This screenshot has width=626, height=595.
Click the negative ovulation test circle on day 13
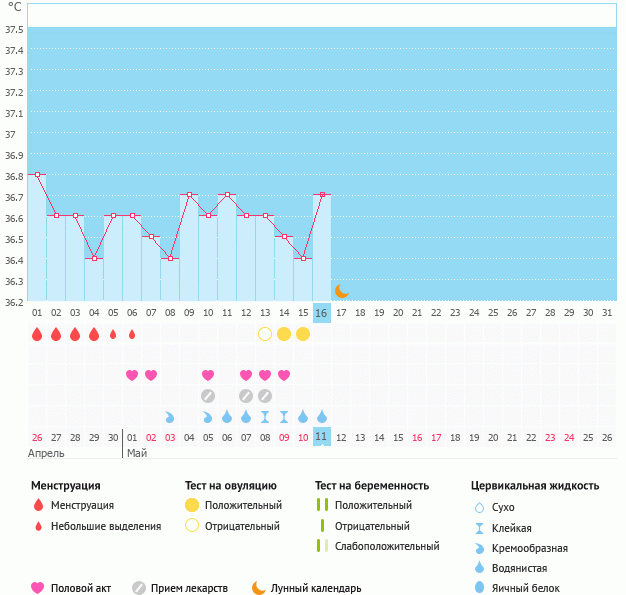pyautogui.click(x=265, y=334)
